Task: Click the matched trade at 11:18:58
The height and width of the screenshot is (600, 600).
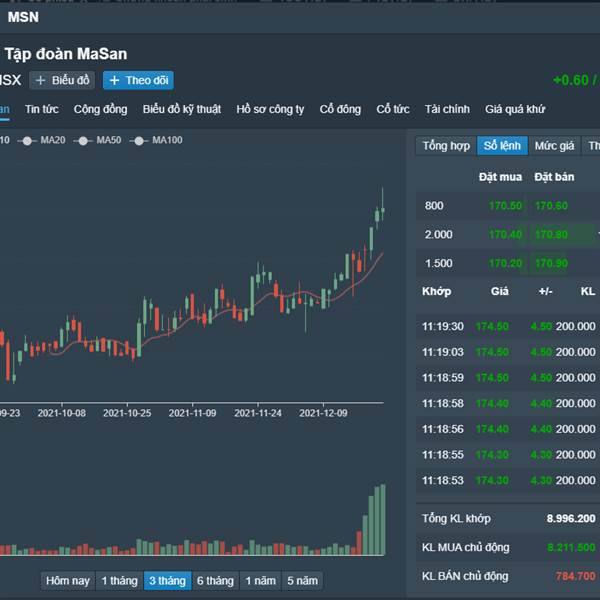Action: 508,403
